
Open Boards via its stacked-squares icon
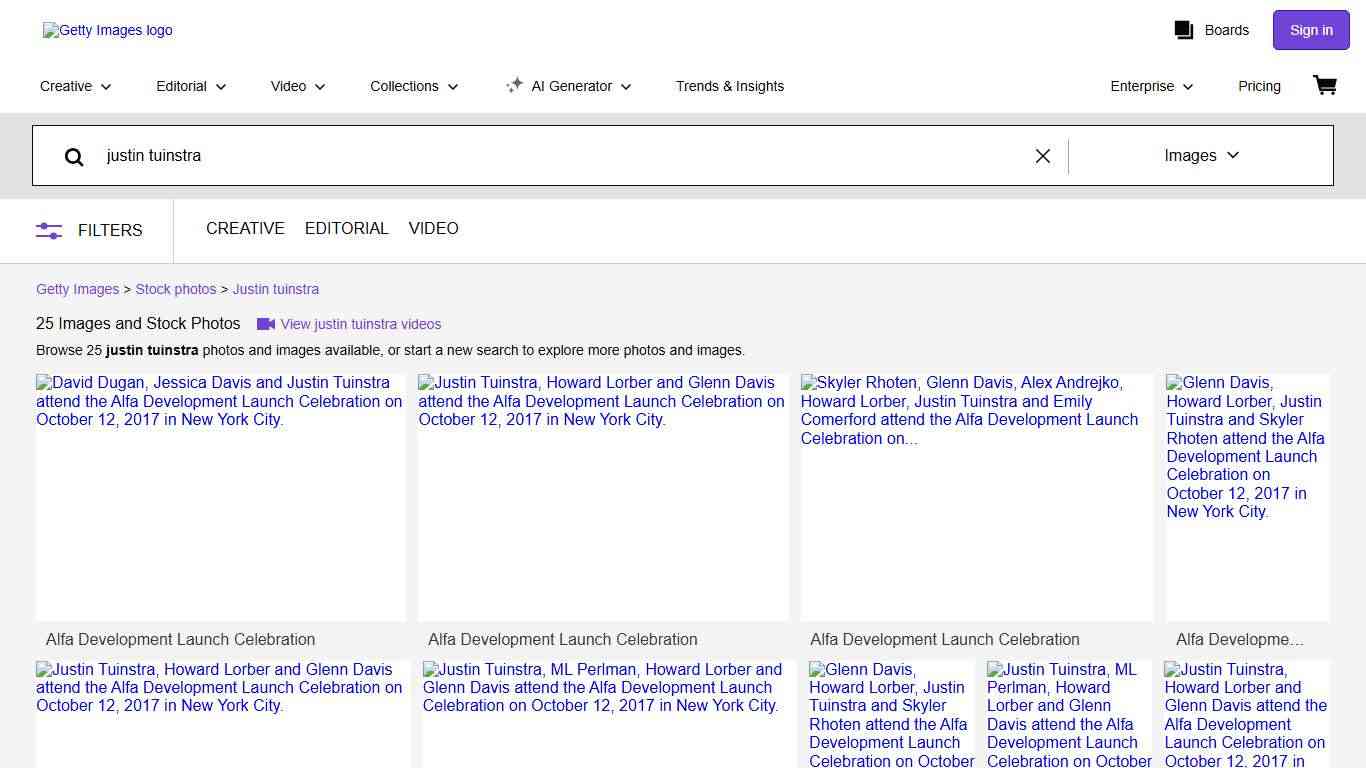[x=1184, y=30]
